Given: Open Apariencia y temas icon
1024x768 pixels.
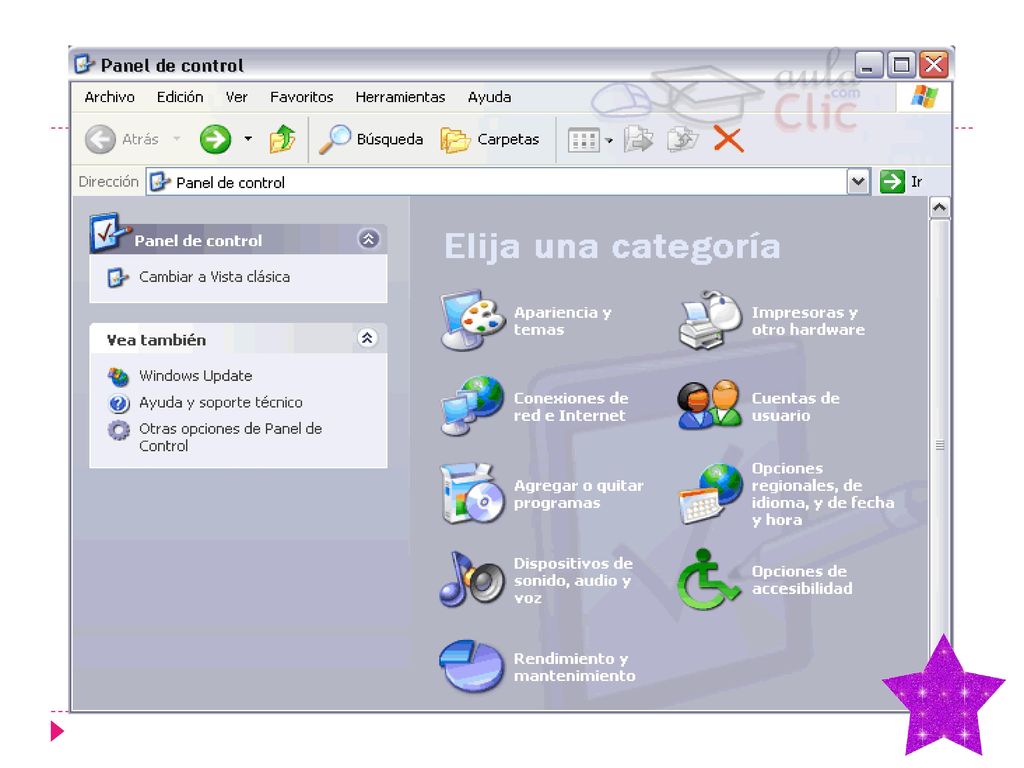Looking at the screenshot, I should (x=473, y=320).
